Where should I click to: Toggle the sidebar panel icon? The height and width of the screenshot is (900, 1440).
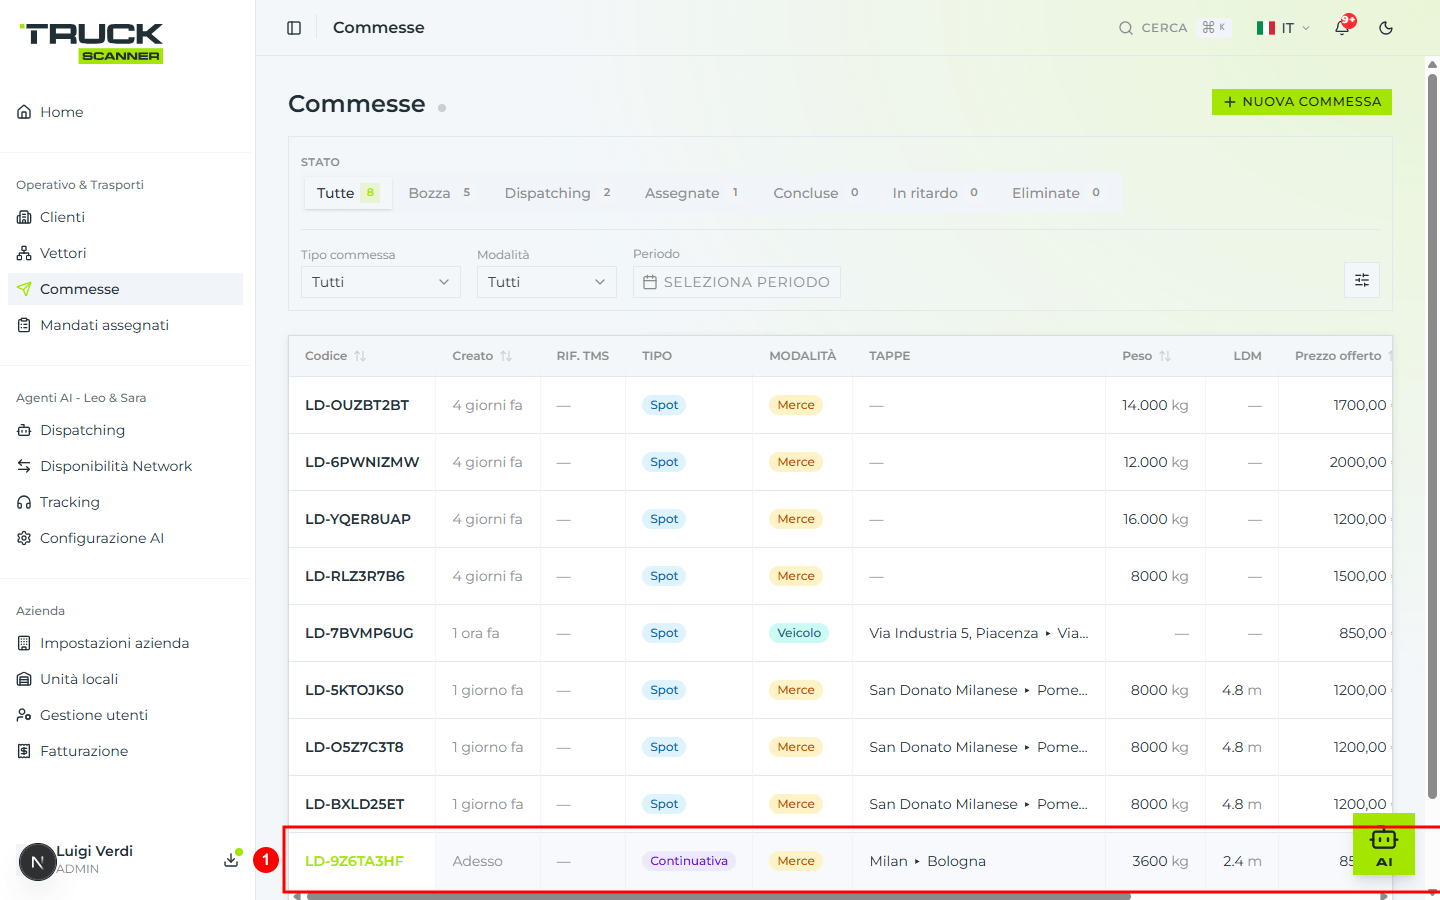(294, 28)
